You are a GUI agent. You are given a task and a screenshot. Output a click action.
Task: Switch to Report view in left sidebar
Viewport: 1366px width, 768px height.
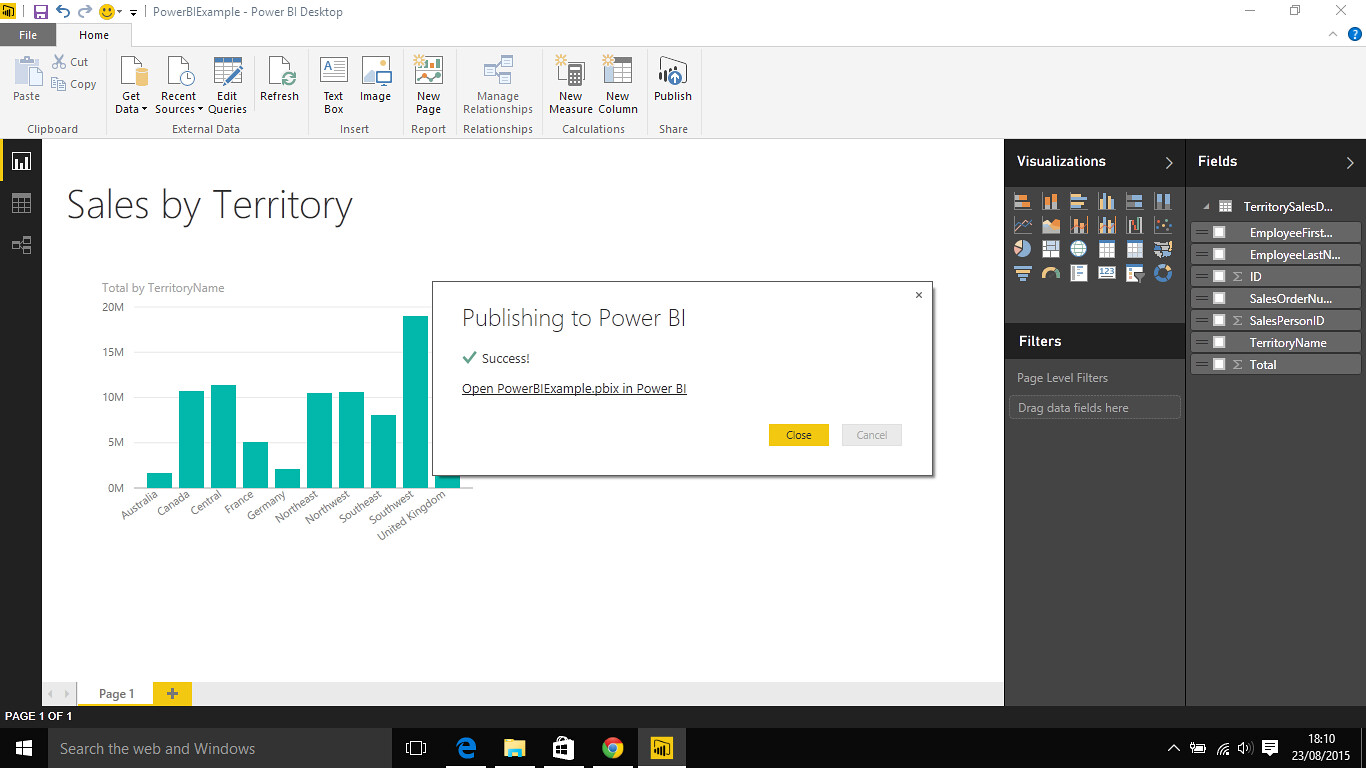click(x=21, y=161)
